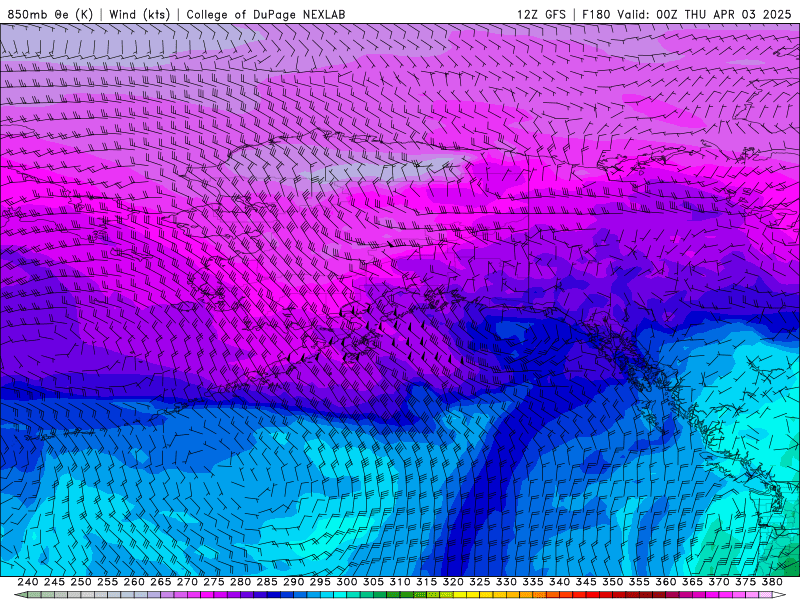Click the 285 value on color scale

266,582
